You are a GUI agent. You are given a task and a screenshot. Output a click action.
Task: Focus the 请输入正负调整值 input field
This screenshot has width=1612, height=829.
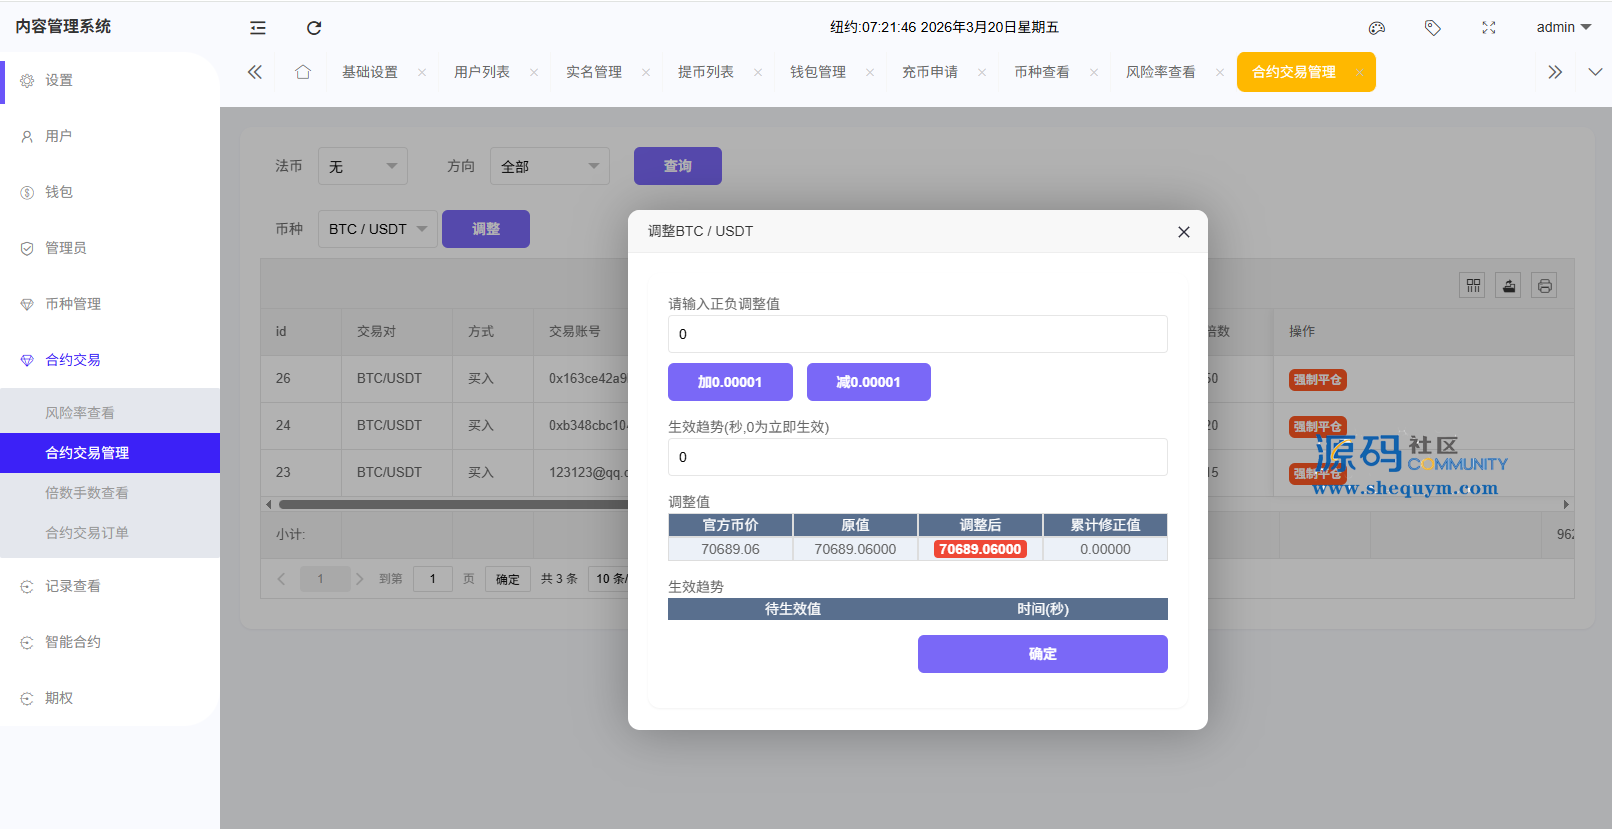(x=917, y=334)
